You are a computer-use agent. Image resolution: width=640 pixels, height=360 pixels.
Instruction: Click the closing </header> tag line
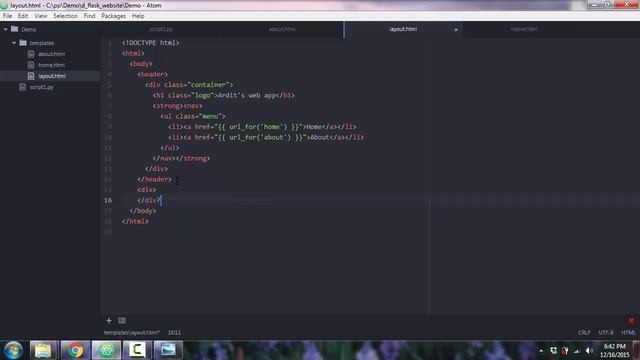coord(154,180)
